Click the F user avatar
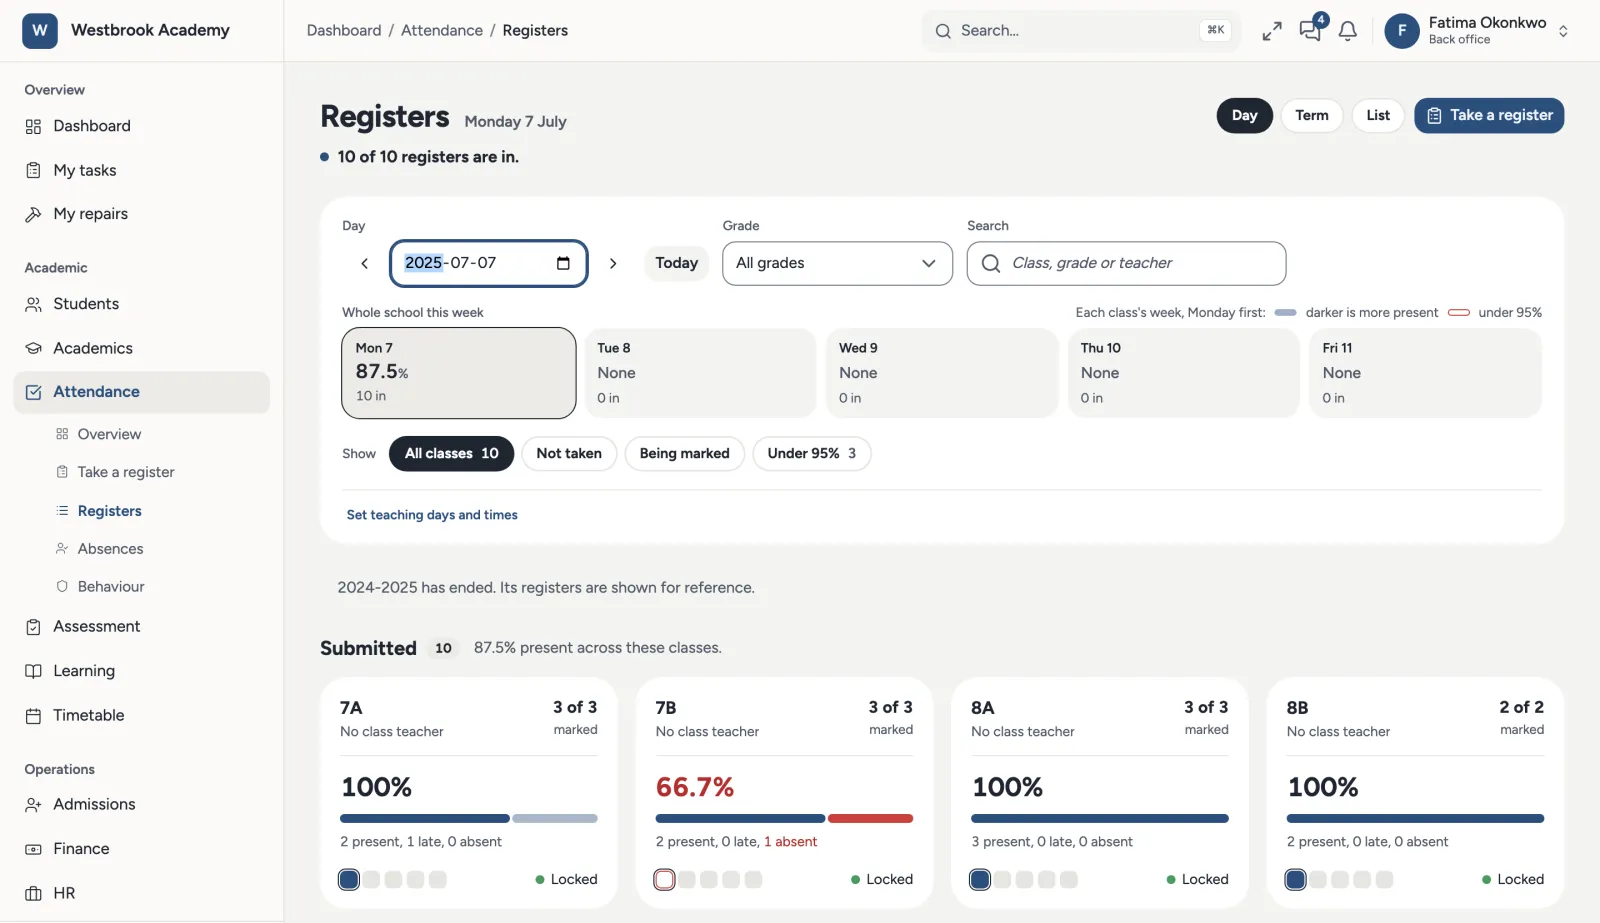Viewport: 1600px width, 923px height. [x=1402, y=31]
